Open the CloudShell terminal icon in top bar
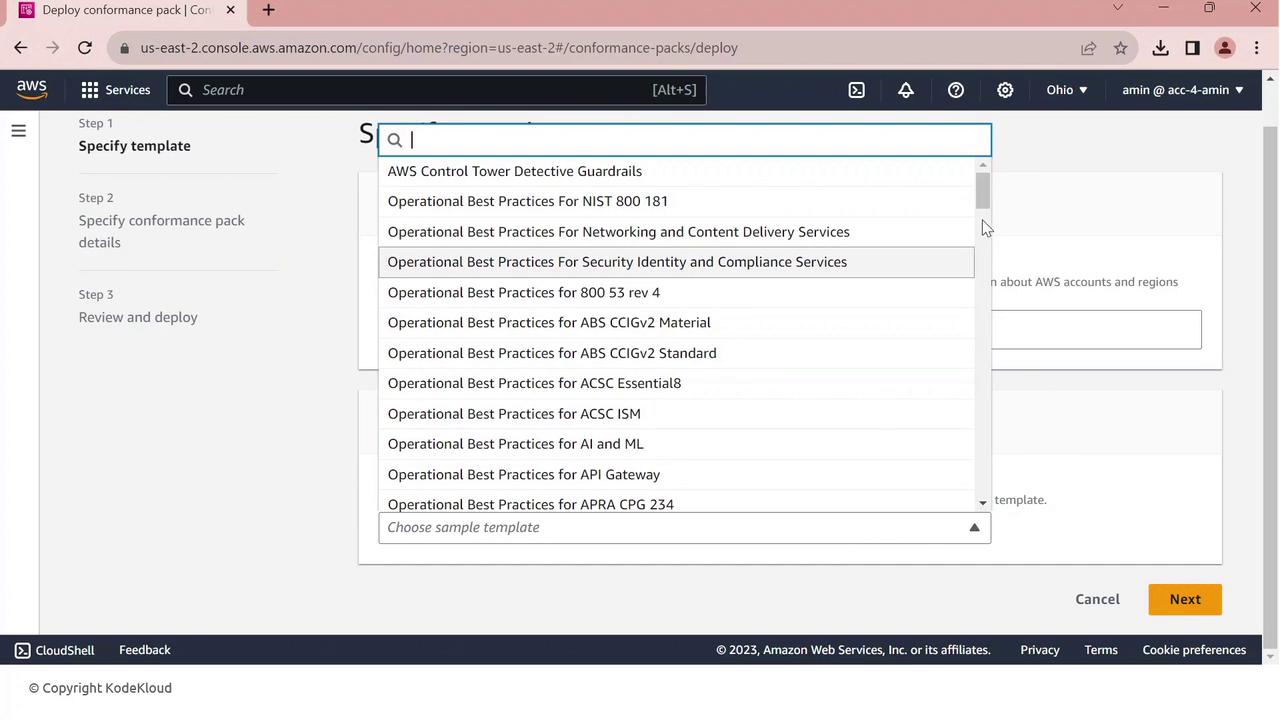This screenshot has width=1280, height=720. point(857,90)
